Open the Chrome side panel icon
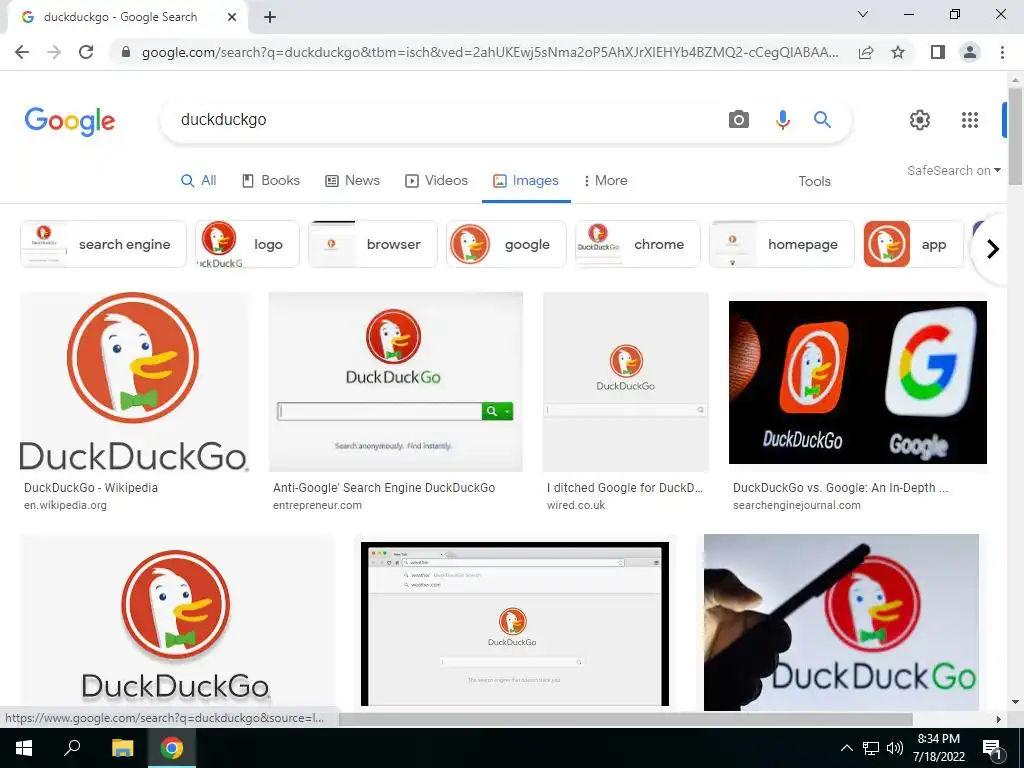Image resolution: width=1024 pixels, height=768 pixels. pyautogui.click(x=938, y=52)
